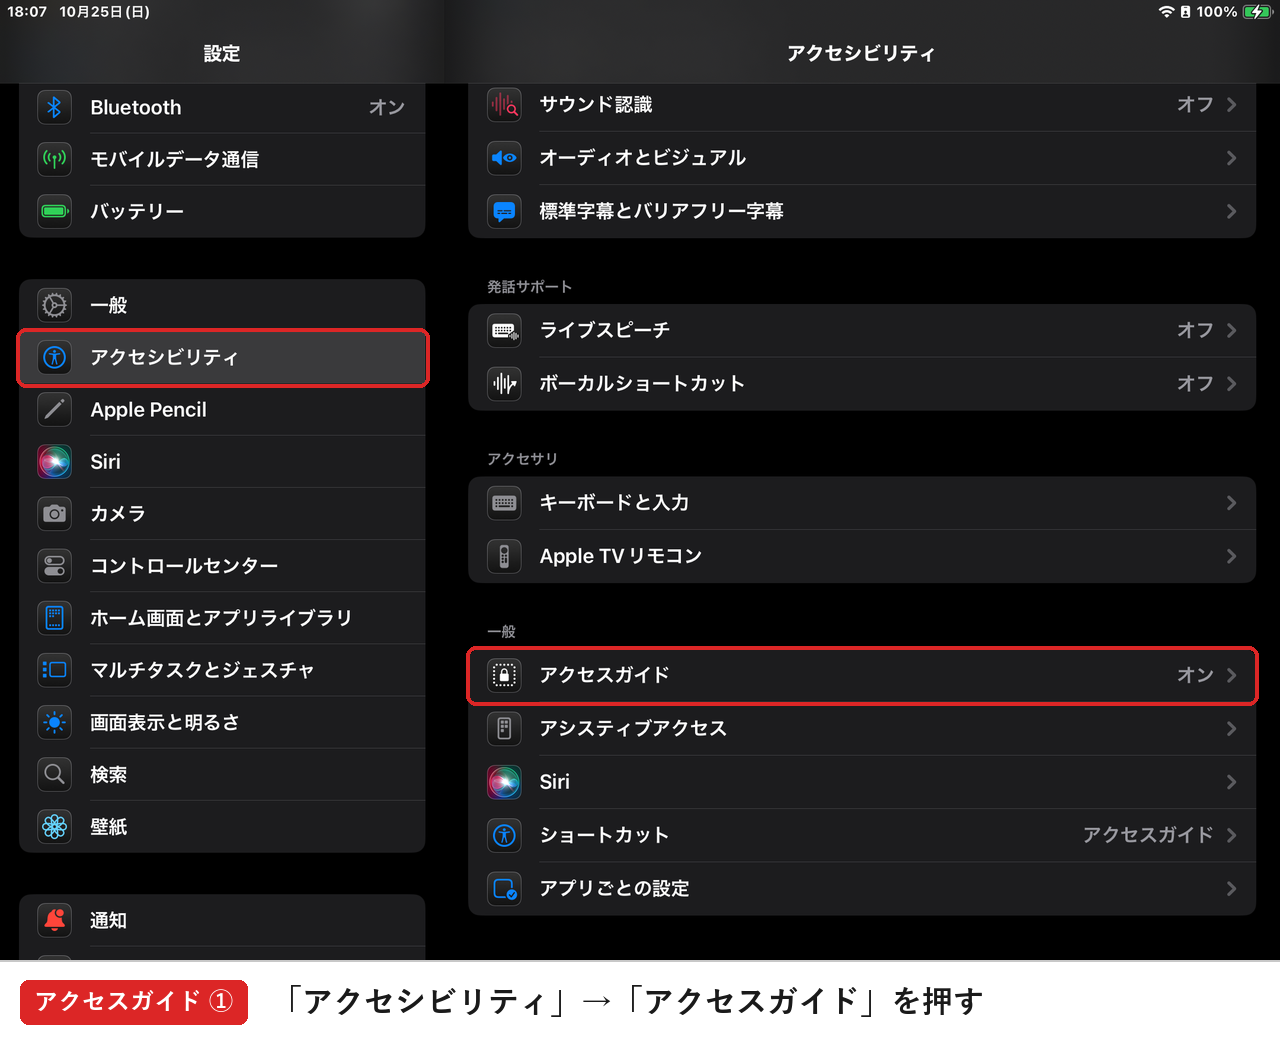Expand the アクセスガイド row chevron

pos(1231,675)
